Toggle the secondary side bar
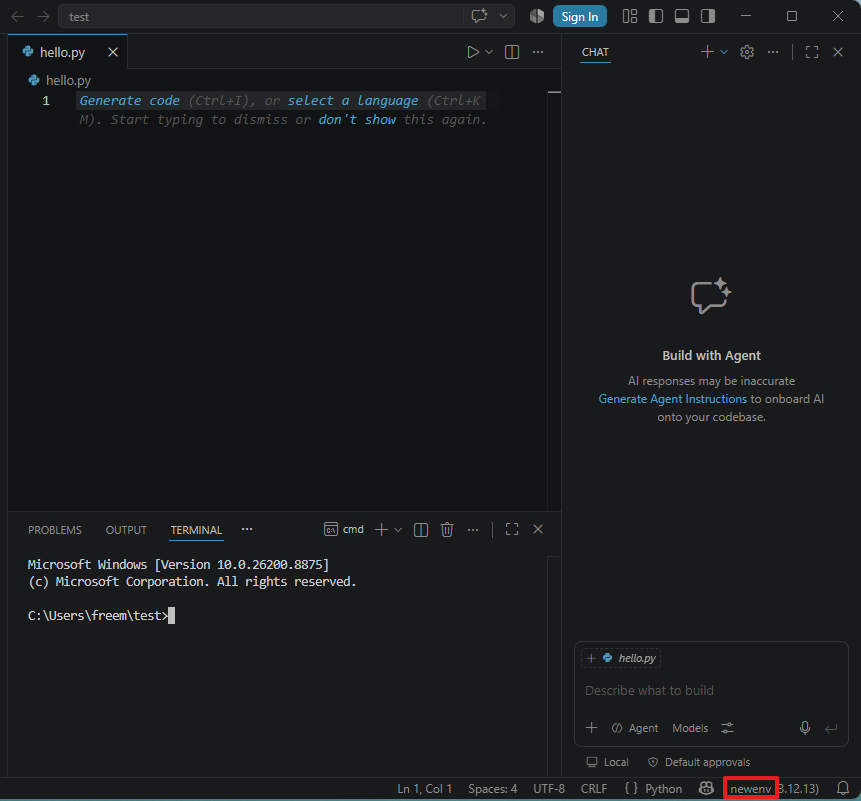Viewport: 861px width, 801px height. pos(708,16)
